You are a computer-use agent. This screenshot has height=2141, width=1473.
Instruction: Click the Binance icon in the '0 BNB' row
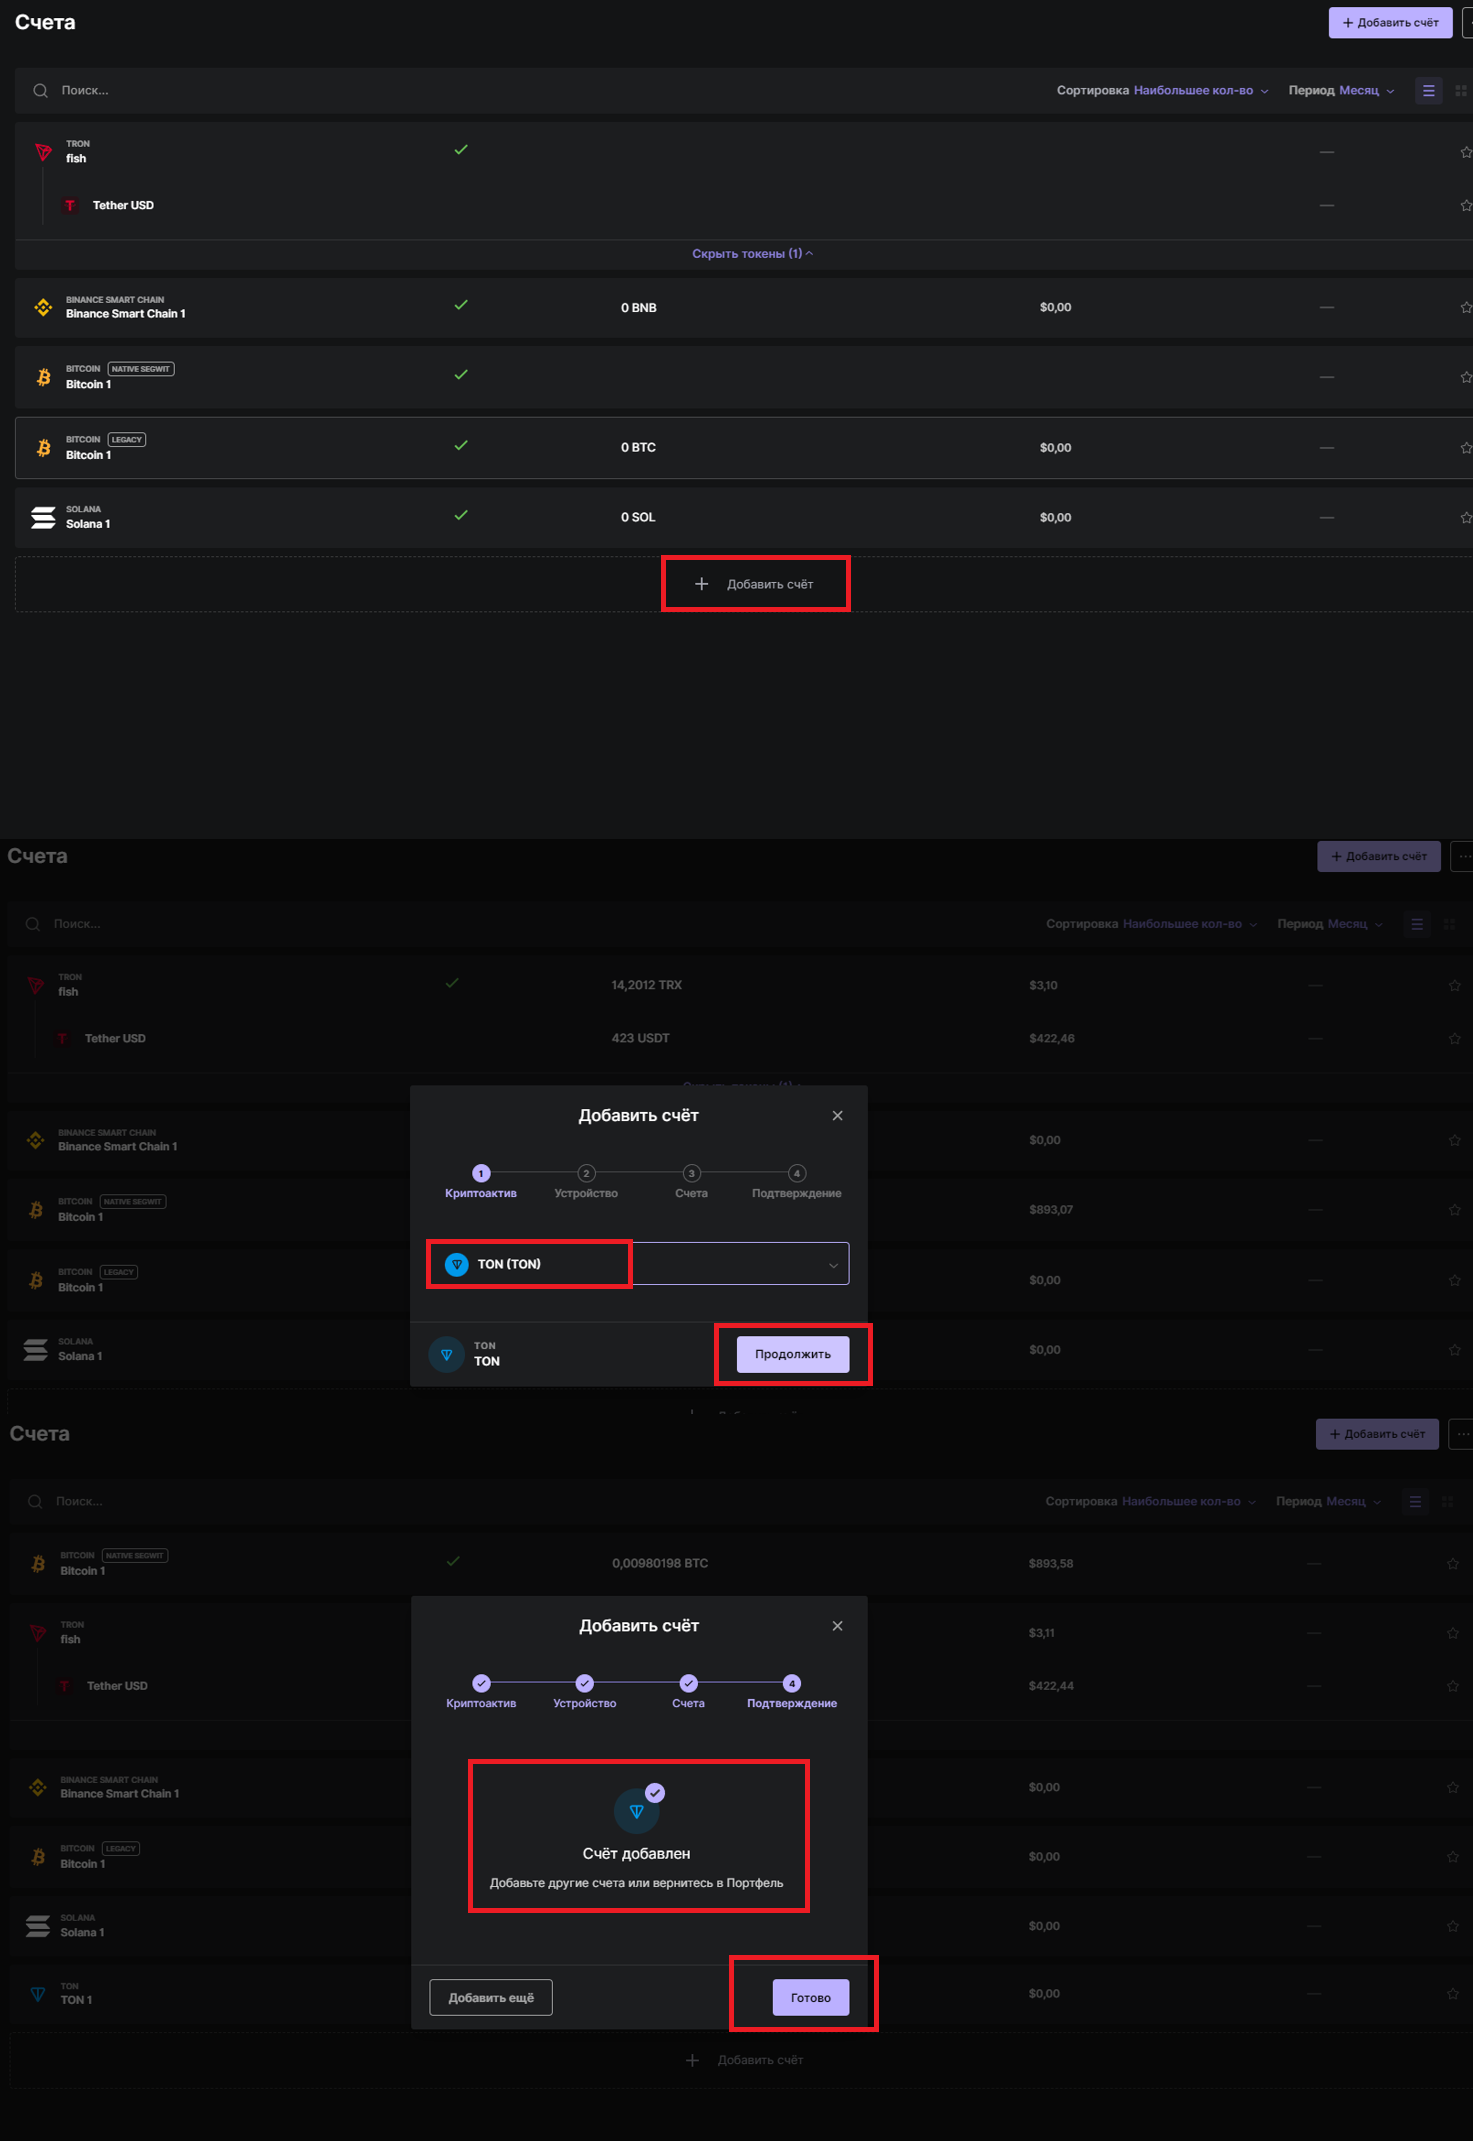[x=43, y=307]
